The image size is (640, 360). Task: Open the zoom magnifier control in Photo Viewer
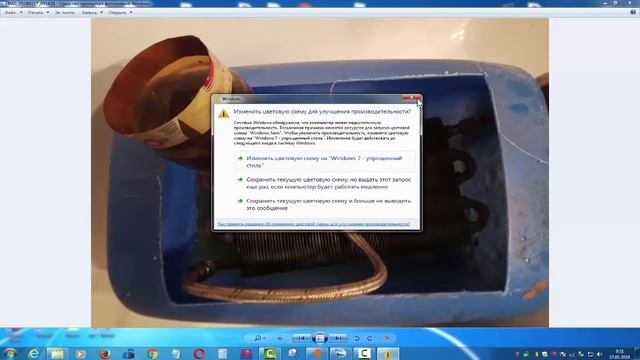[259, 338]
